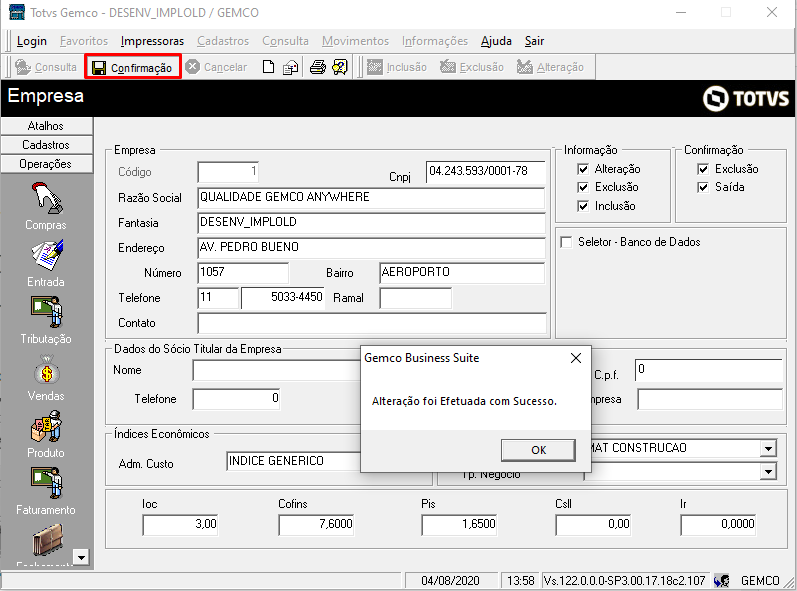Click the Alteração toolbar button
797x591 pixels.
point(550,67)
